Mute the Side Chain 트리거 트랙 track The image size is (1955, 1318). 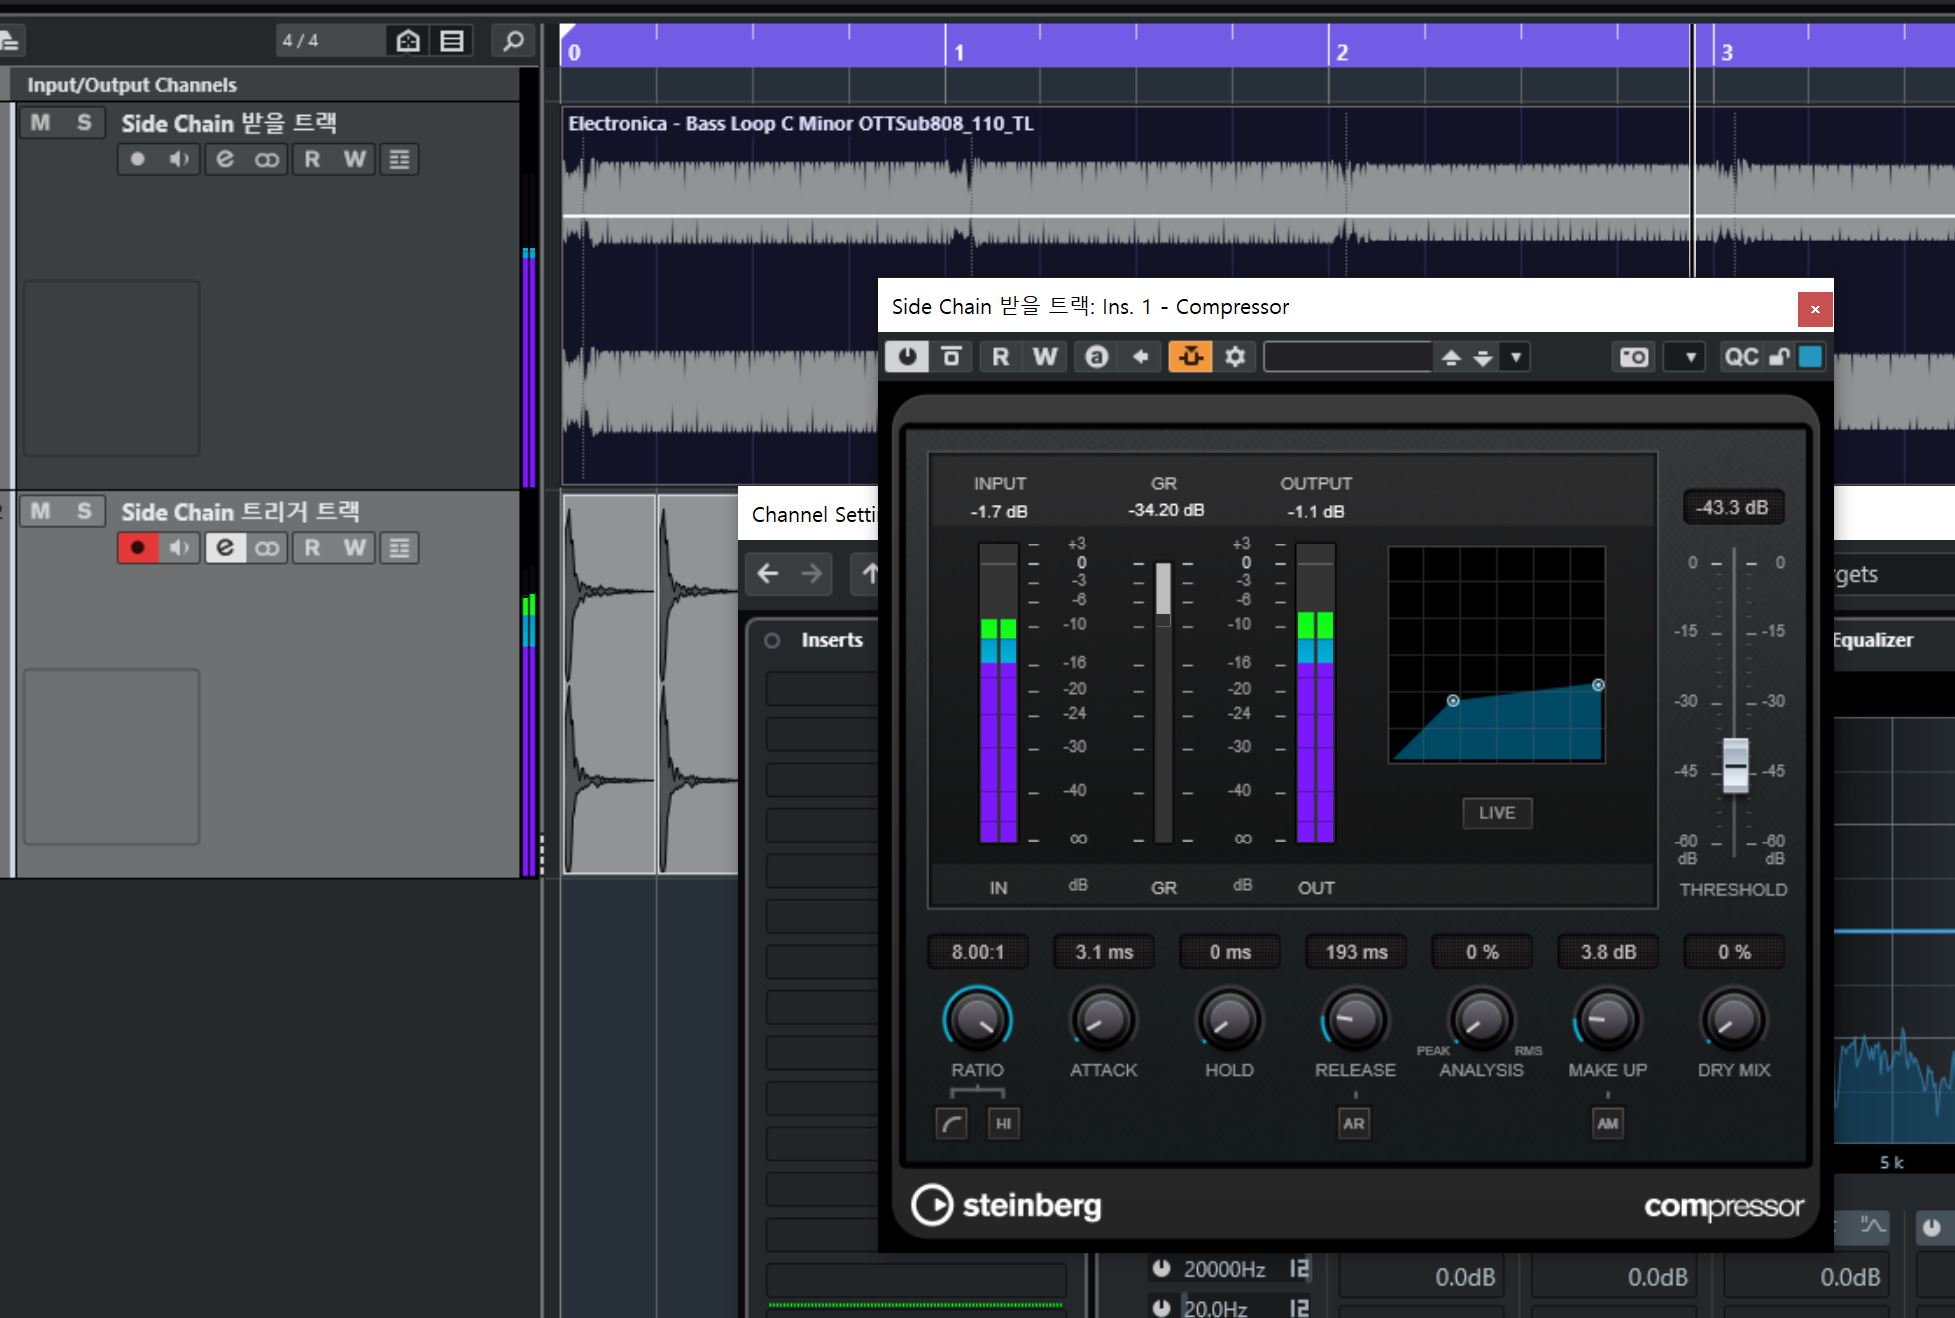(x=40, y=512)
